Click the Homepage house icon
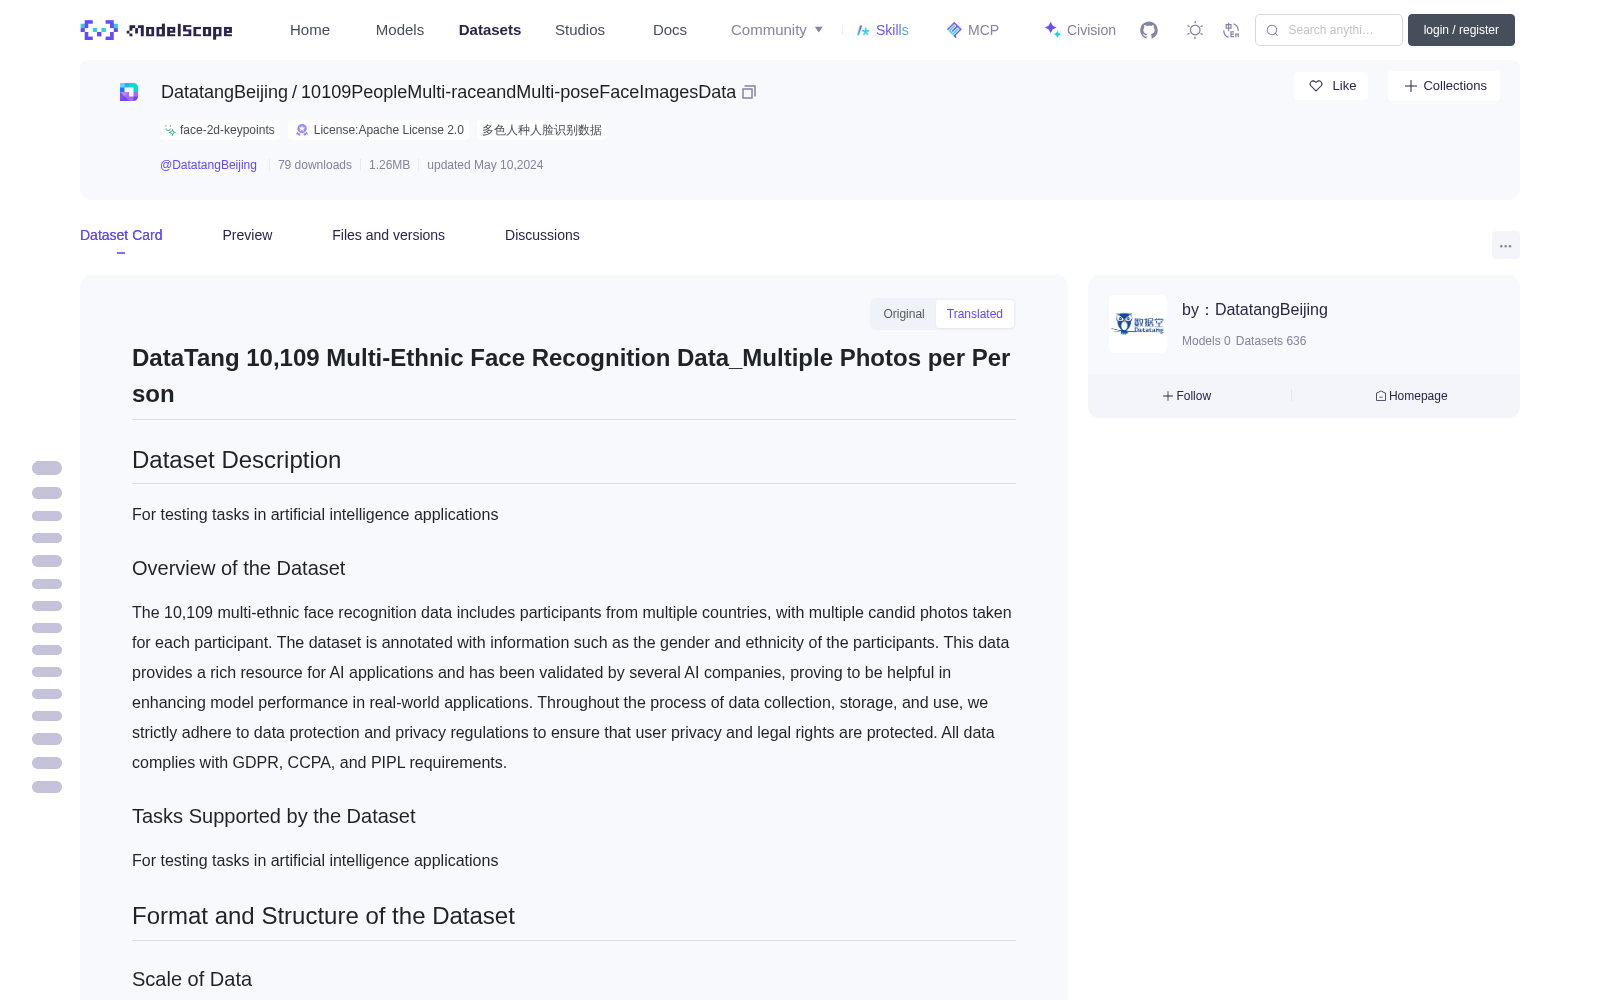Image resolution: width=1600 pixels, height=1000 pixels. [x=1381, y=396]
